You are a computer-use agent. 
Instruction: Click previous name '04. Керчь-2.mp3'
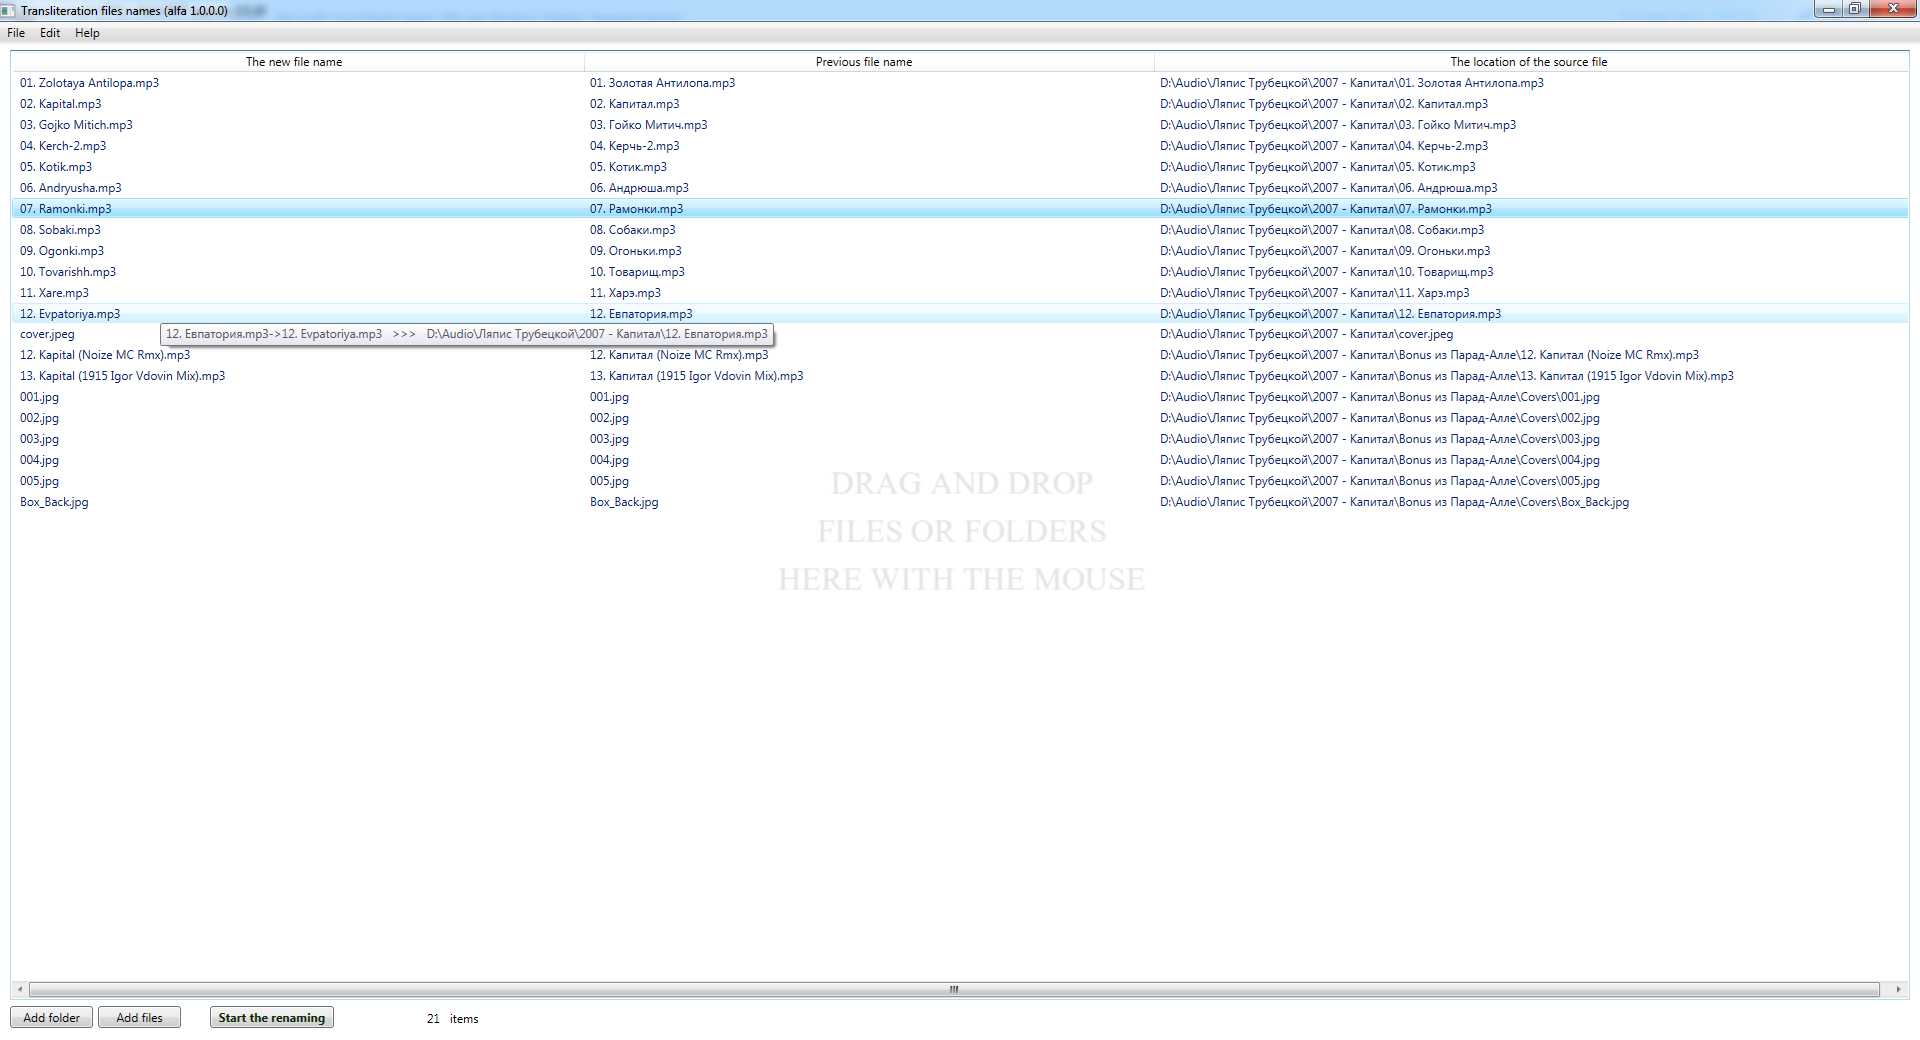pyautogui.click(x=634, y=146)
